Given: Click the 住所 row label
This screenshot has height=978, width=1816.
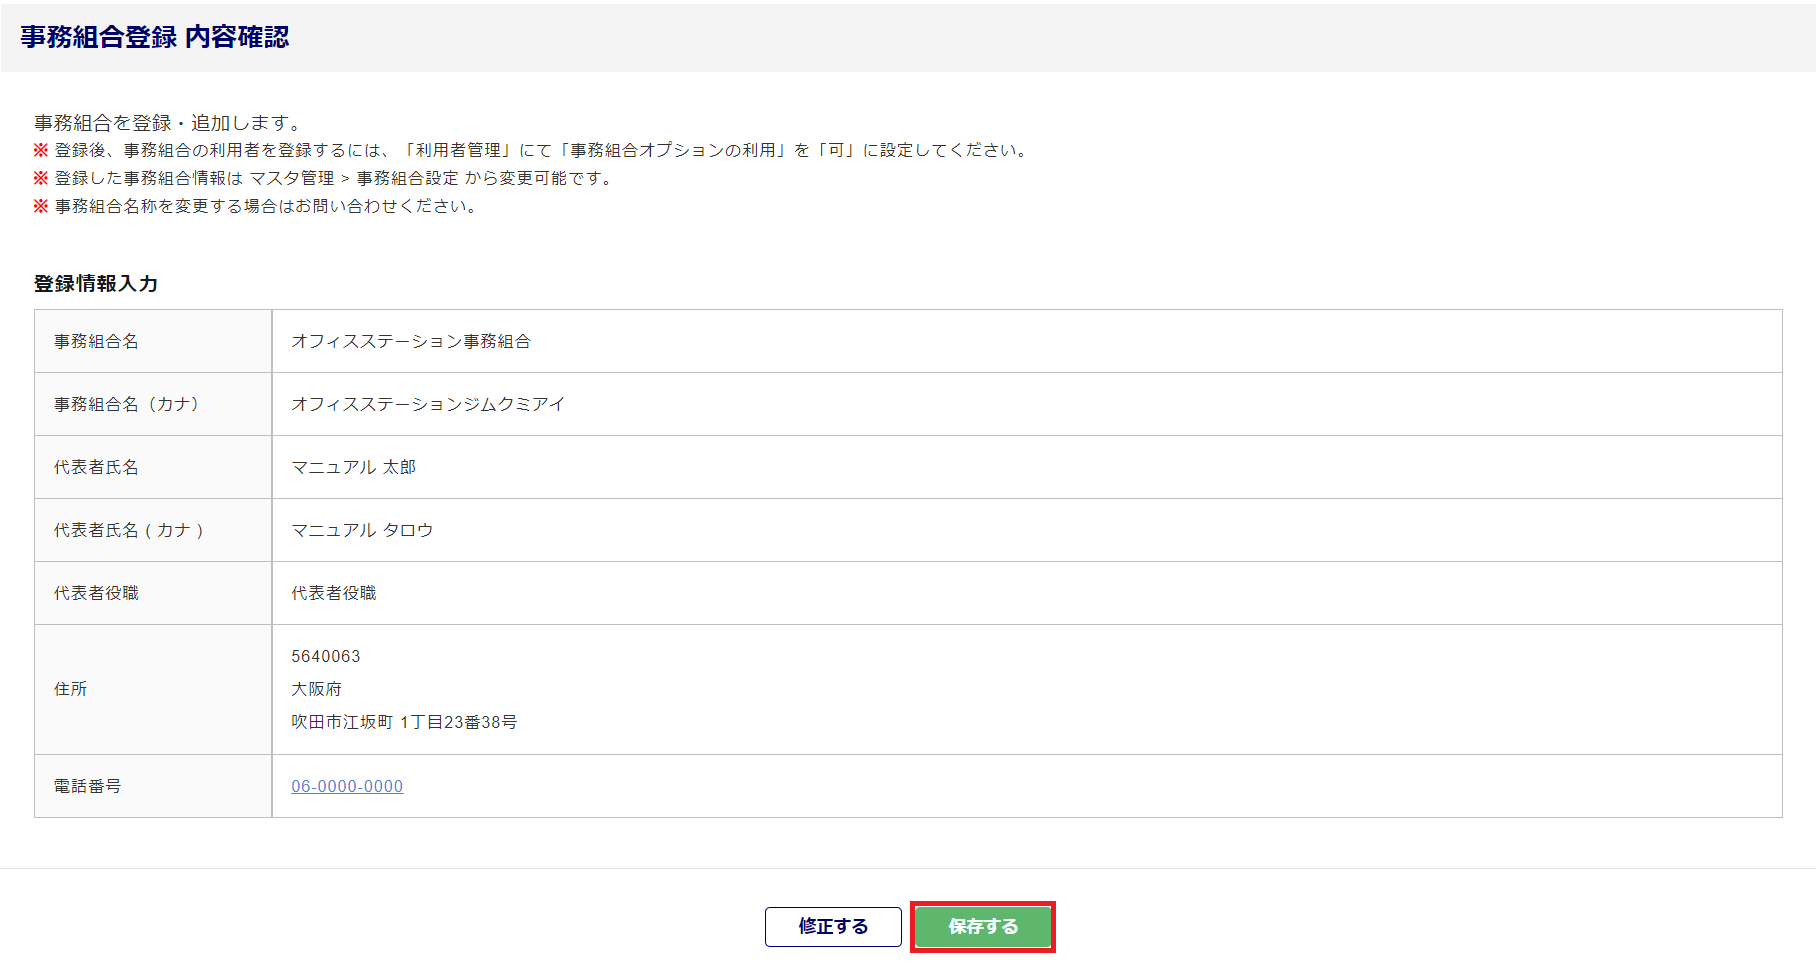Looking at the screenshot, I should point(70,689).
